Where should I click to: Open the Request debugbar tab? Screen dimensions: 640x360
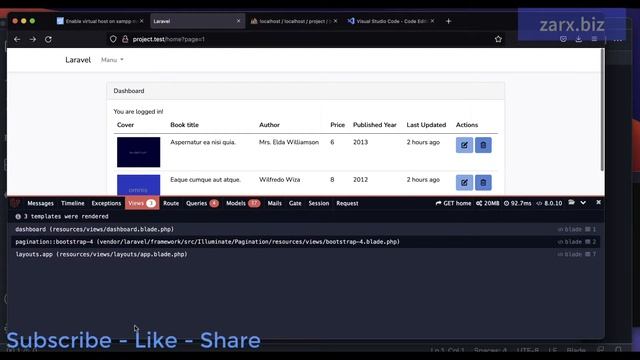[x=347, y=203]
